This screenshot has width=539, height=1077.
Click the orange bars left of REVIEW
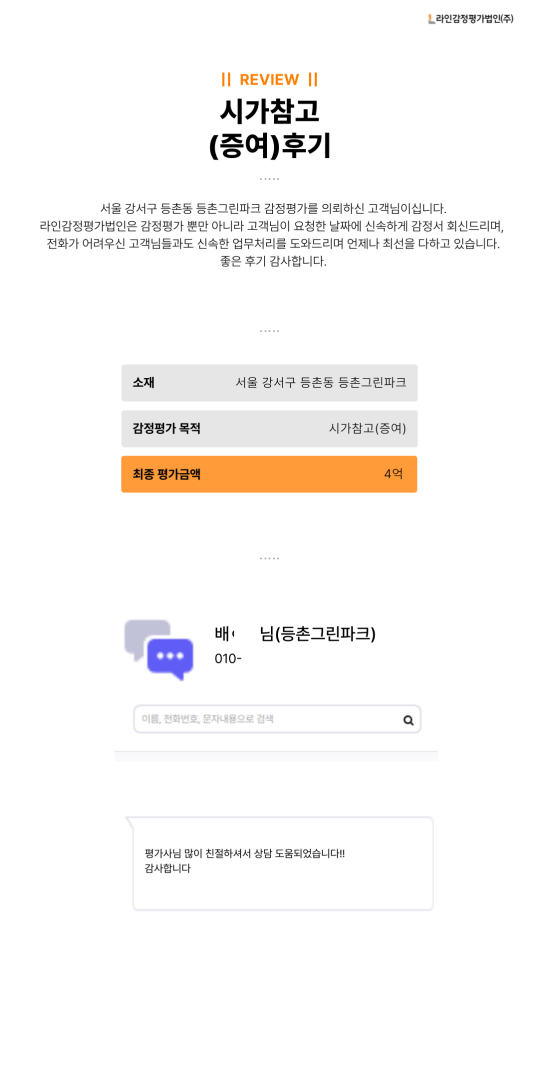click(x=226, y=80)
